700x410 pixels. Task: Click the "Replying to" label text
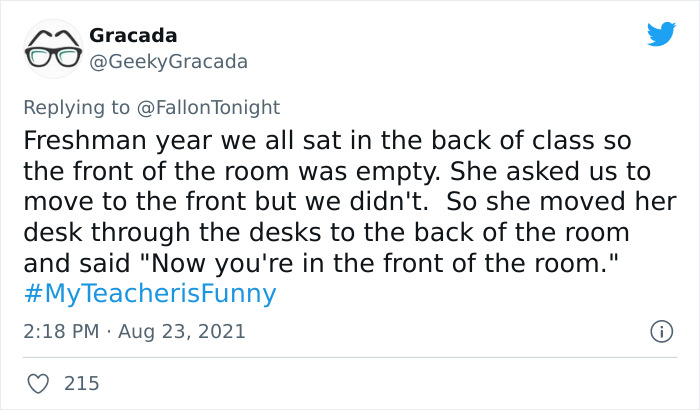point(75,107)
